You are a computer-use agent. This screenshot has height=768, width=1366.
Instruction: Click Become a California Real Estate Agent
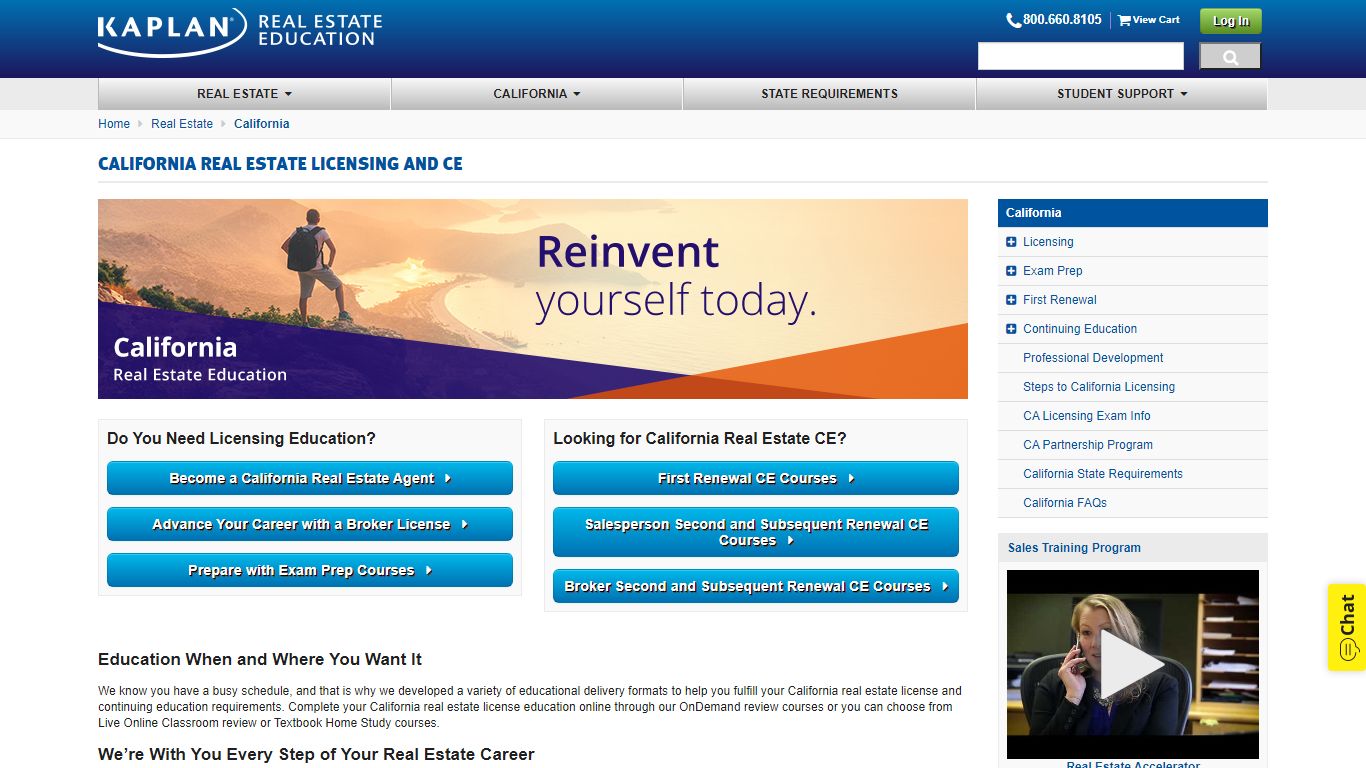tap(310, 478)
